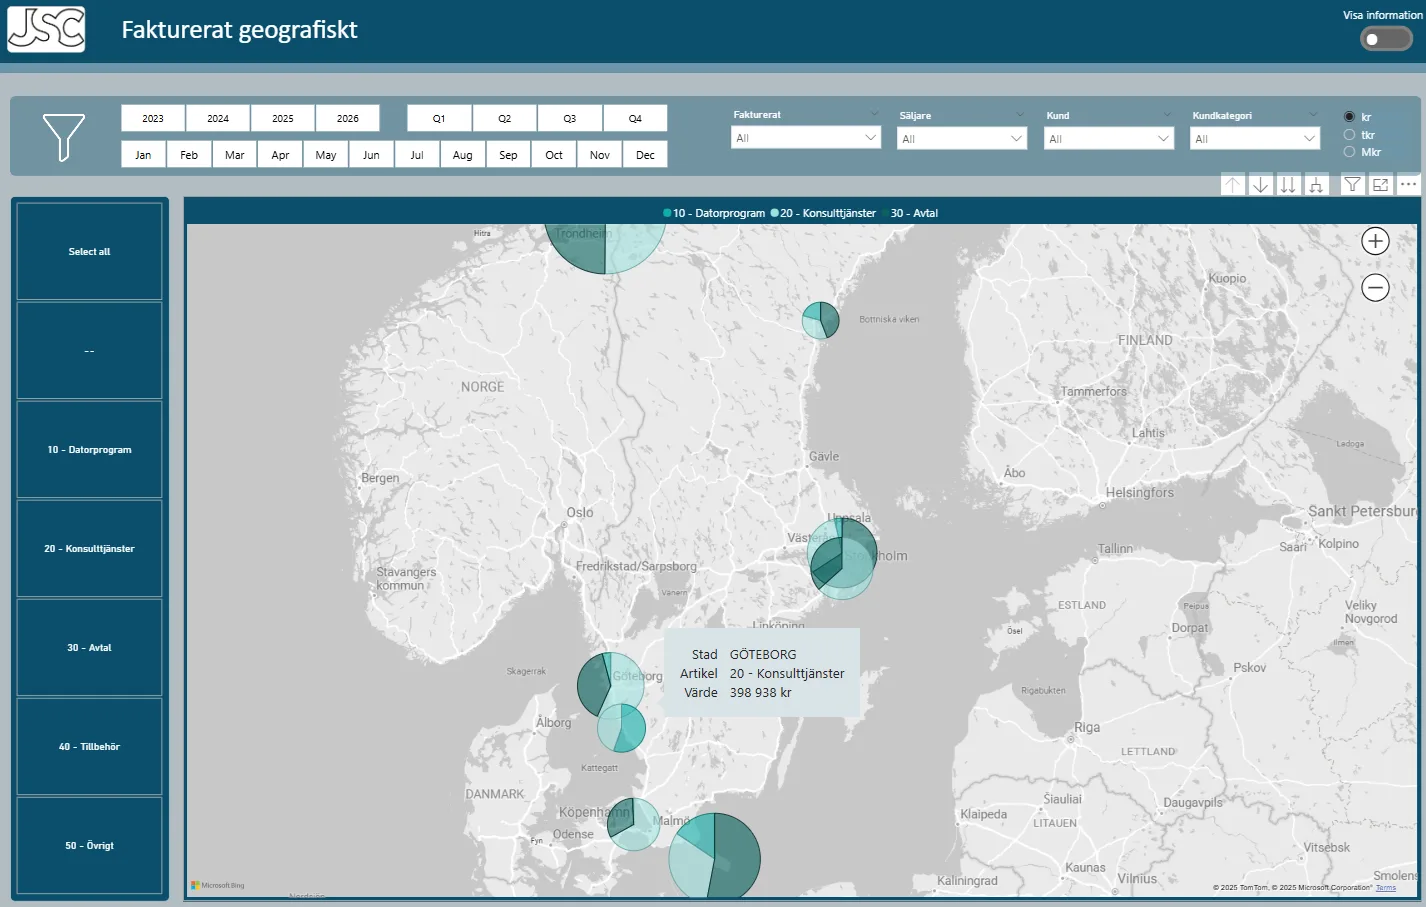Expand all down one hierarchy level

tap(1316, 184)
